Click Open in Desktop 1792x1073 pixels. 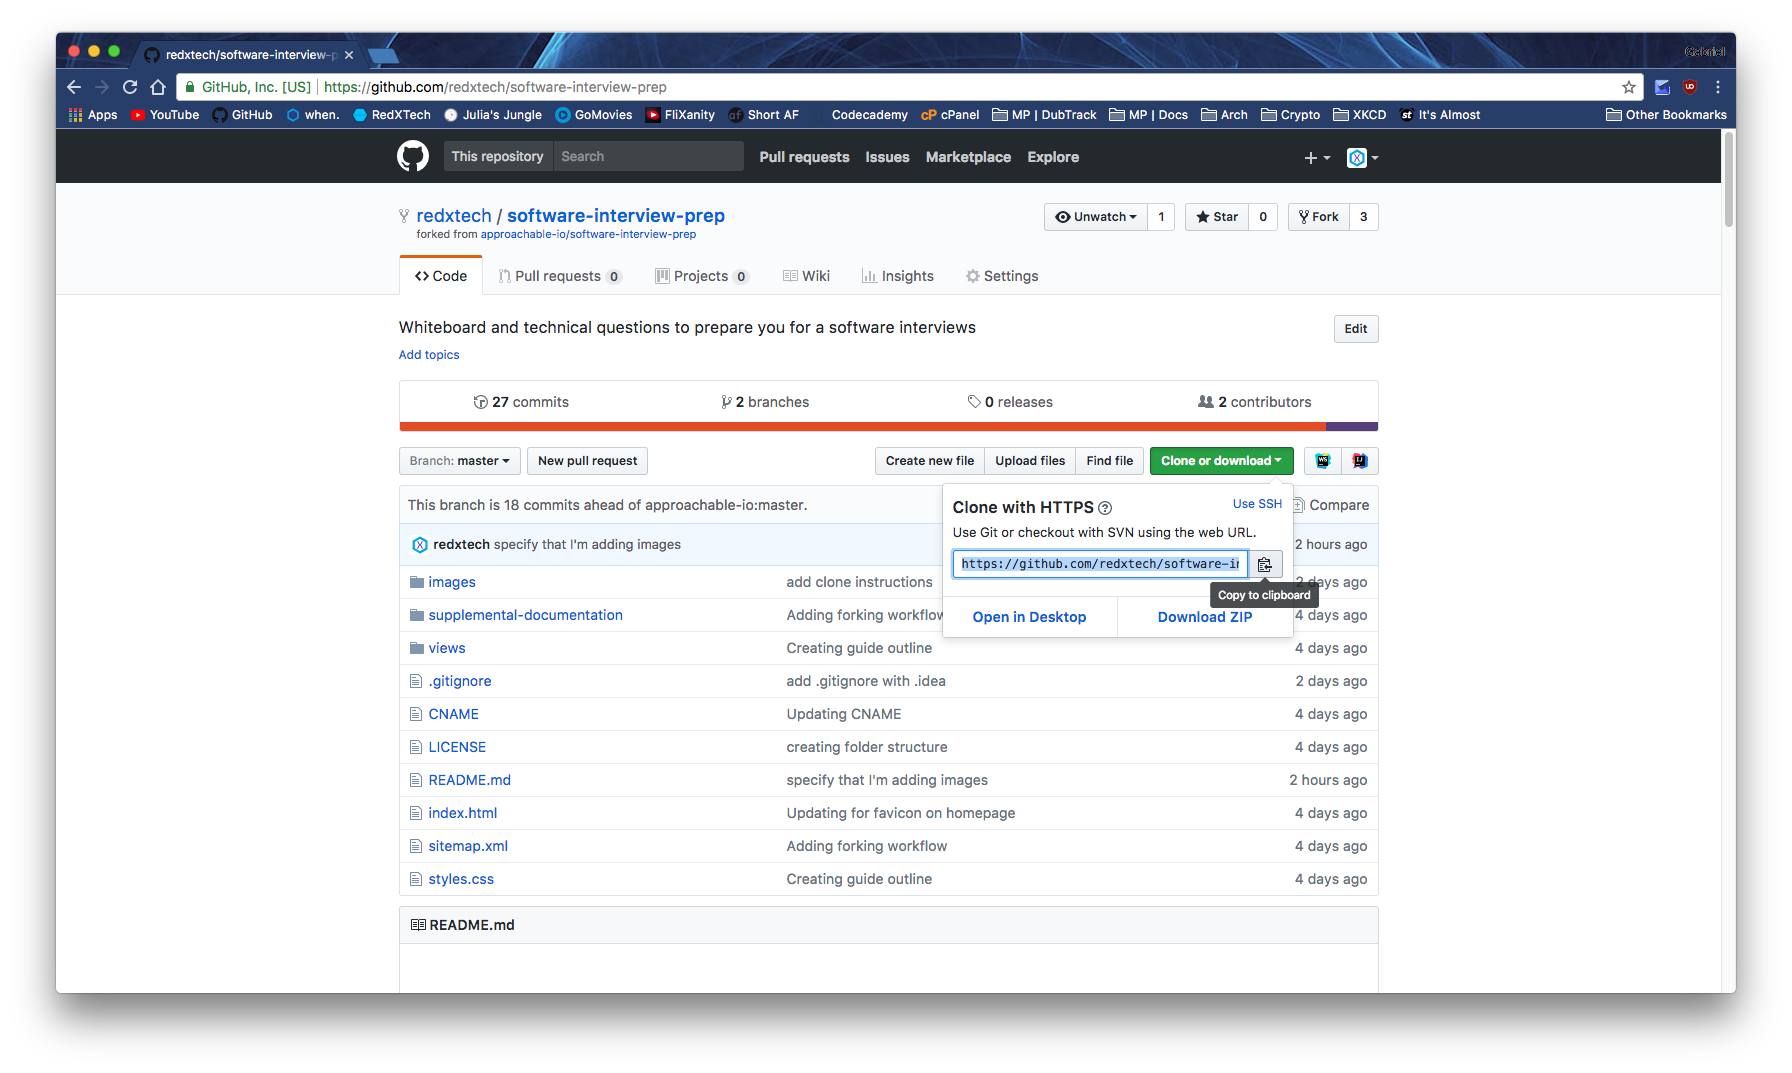tap(1029, 617)
